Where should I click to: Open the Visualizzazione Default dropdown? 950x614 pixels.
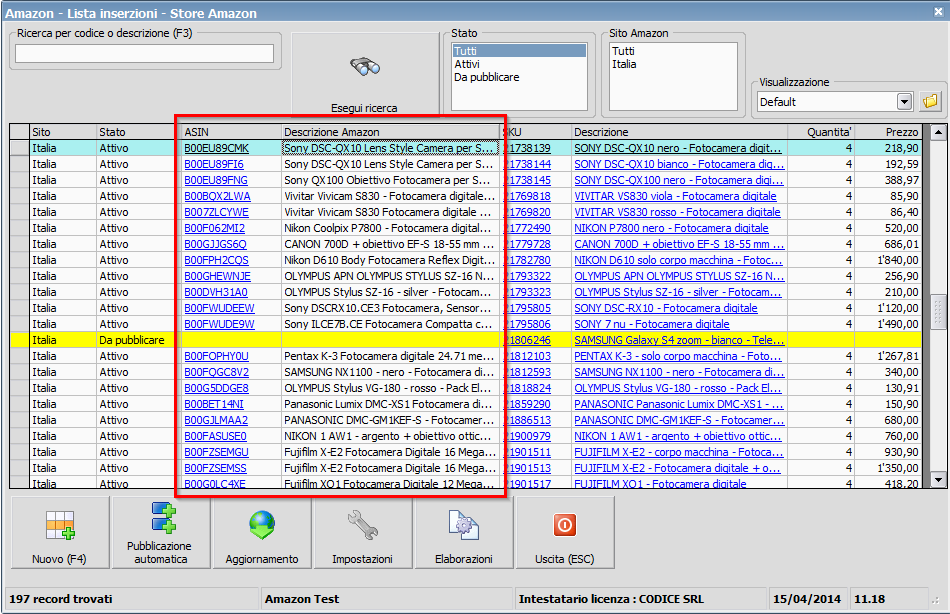pyautogui.click(x=904, y=102)
